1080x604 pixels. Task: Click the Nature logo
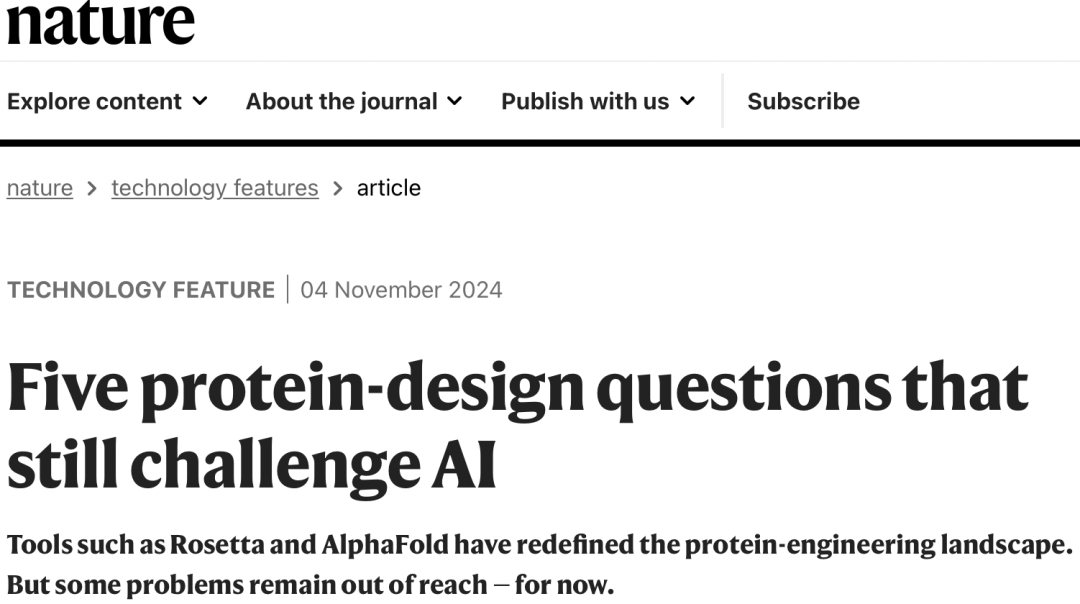point(100,22)
